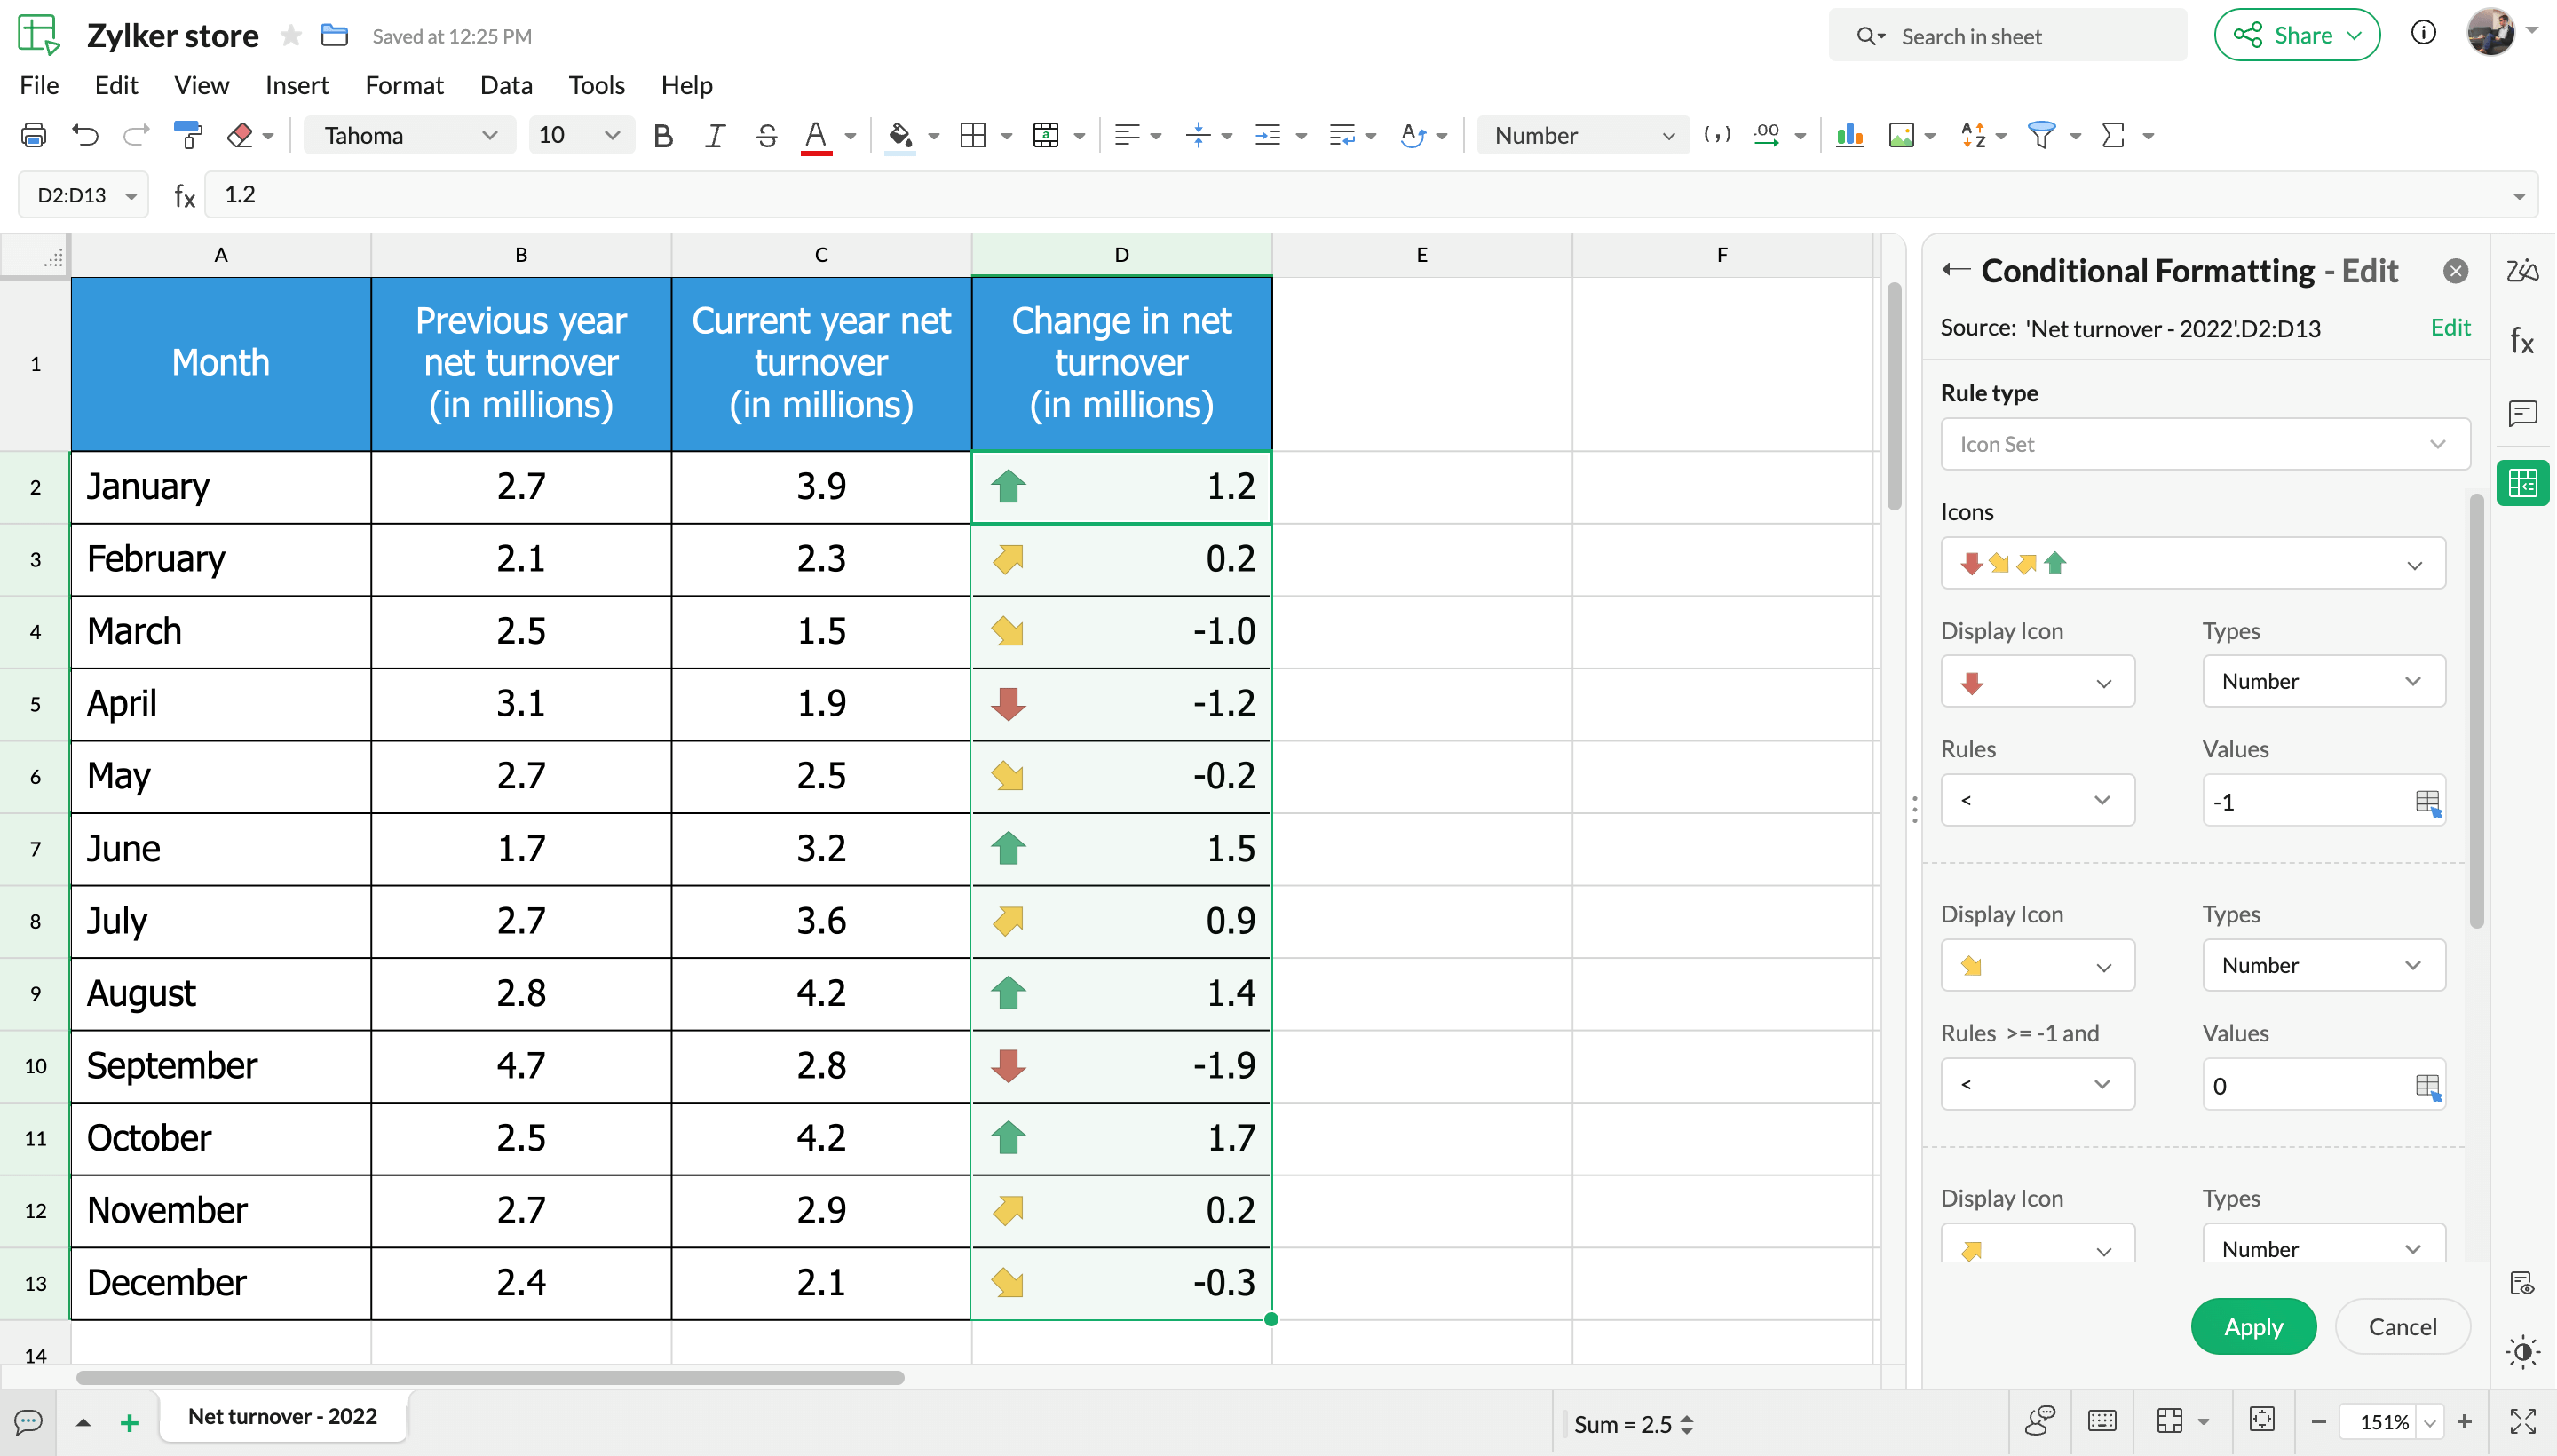
Task: Open the Format menu
Action: pyautogui.click(x=404, y=85)
